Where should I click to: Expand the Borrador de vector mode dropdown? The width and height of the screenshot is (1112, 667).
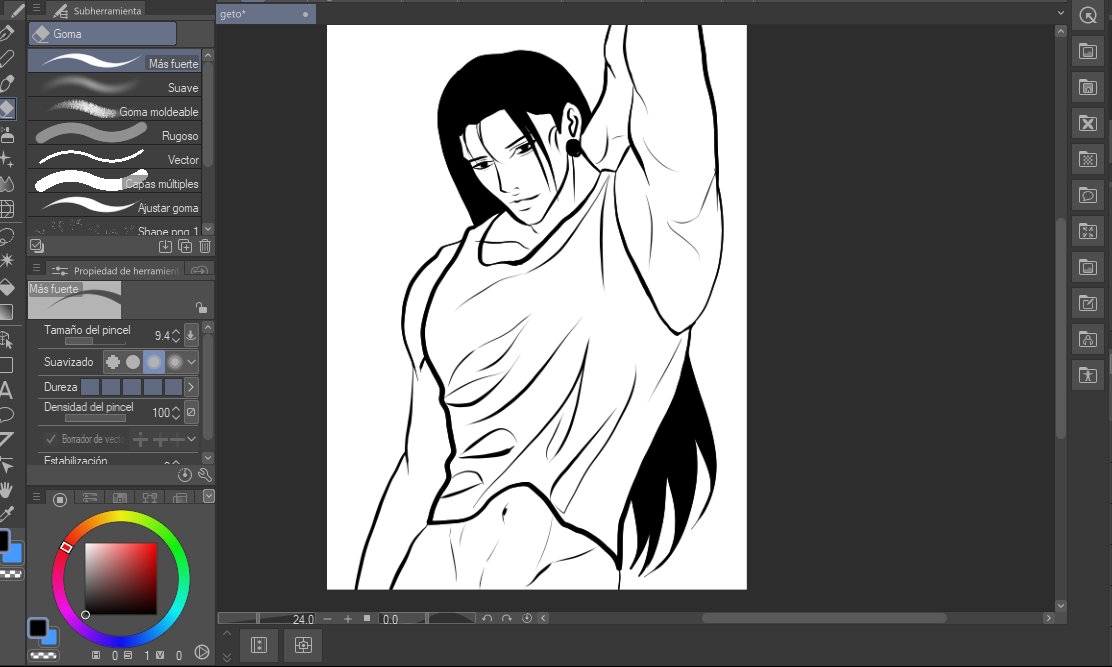(191, 439)
